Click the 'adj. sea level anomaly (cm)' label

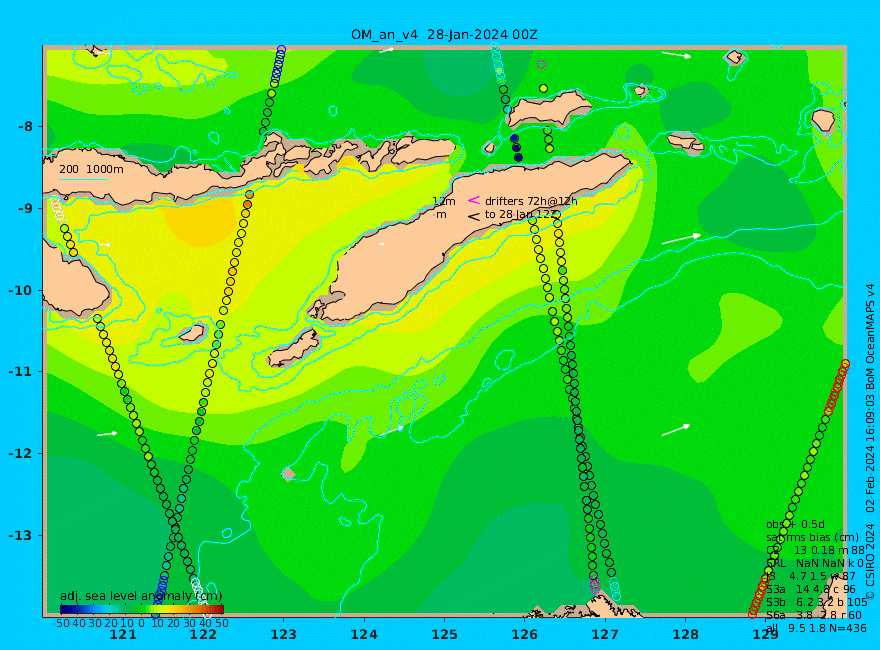click(141, 596)
